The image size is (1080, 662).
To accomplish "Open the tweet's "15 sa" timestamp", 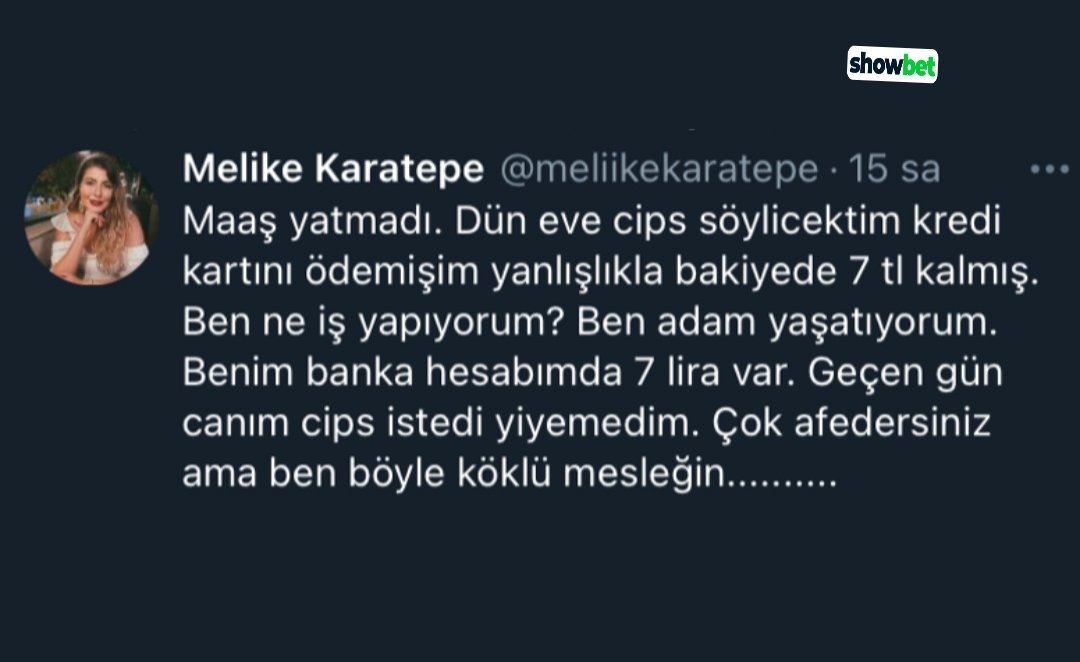I will (894, 171).
